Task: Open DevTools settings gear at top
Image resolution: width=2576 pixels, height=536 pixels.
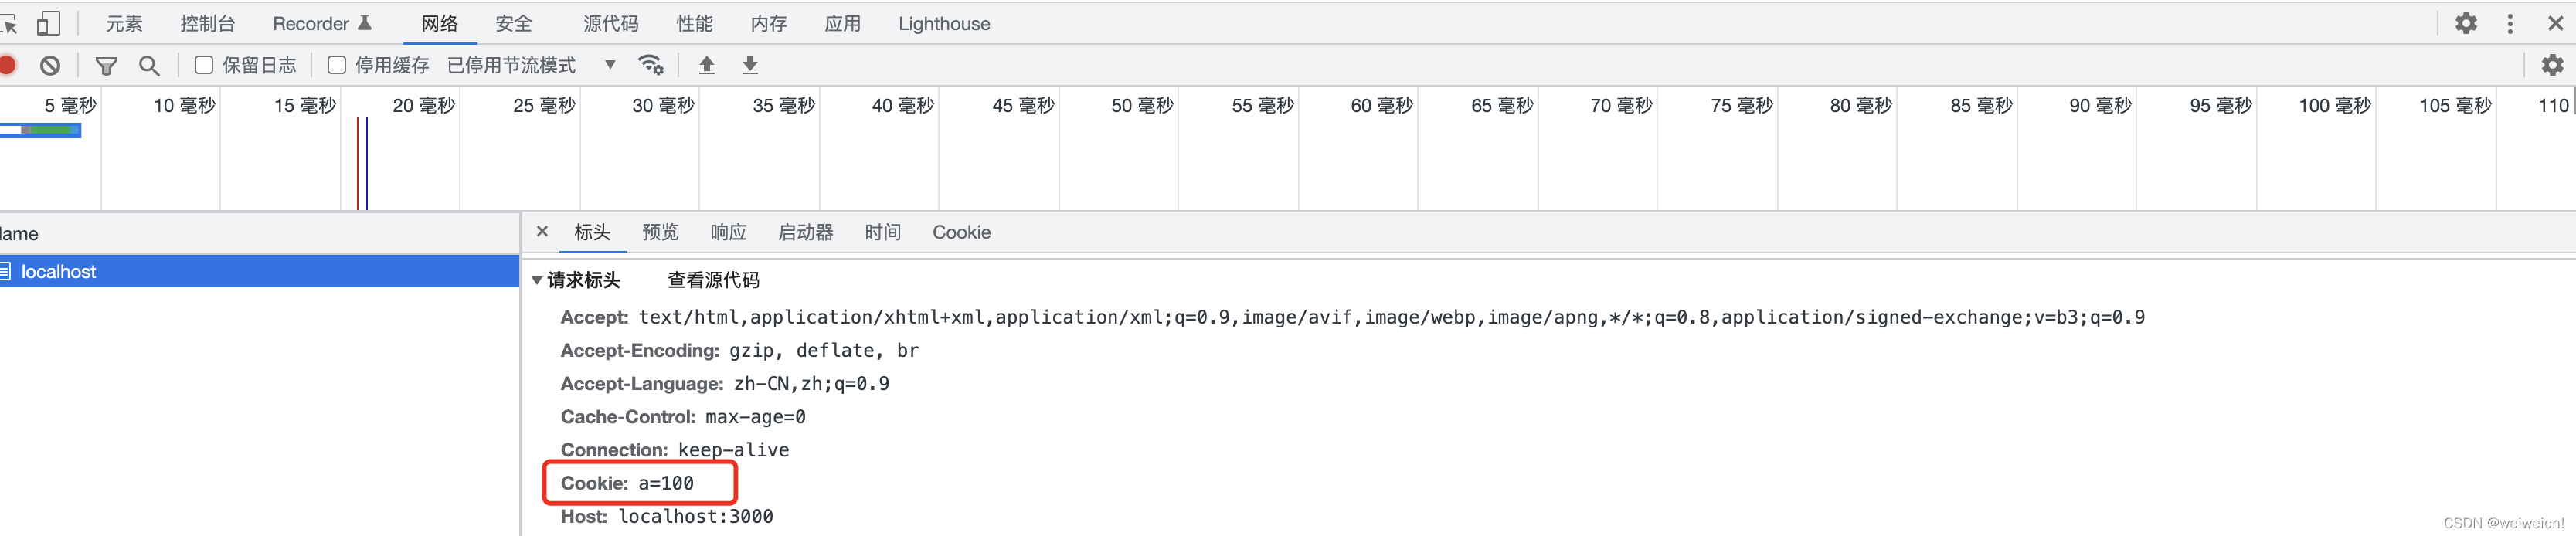Action: 2466,23
